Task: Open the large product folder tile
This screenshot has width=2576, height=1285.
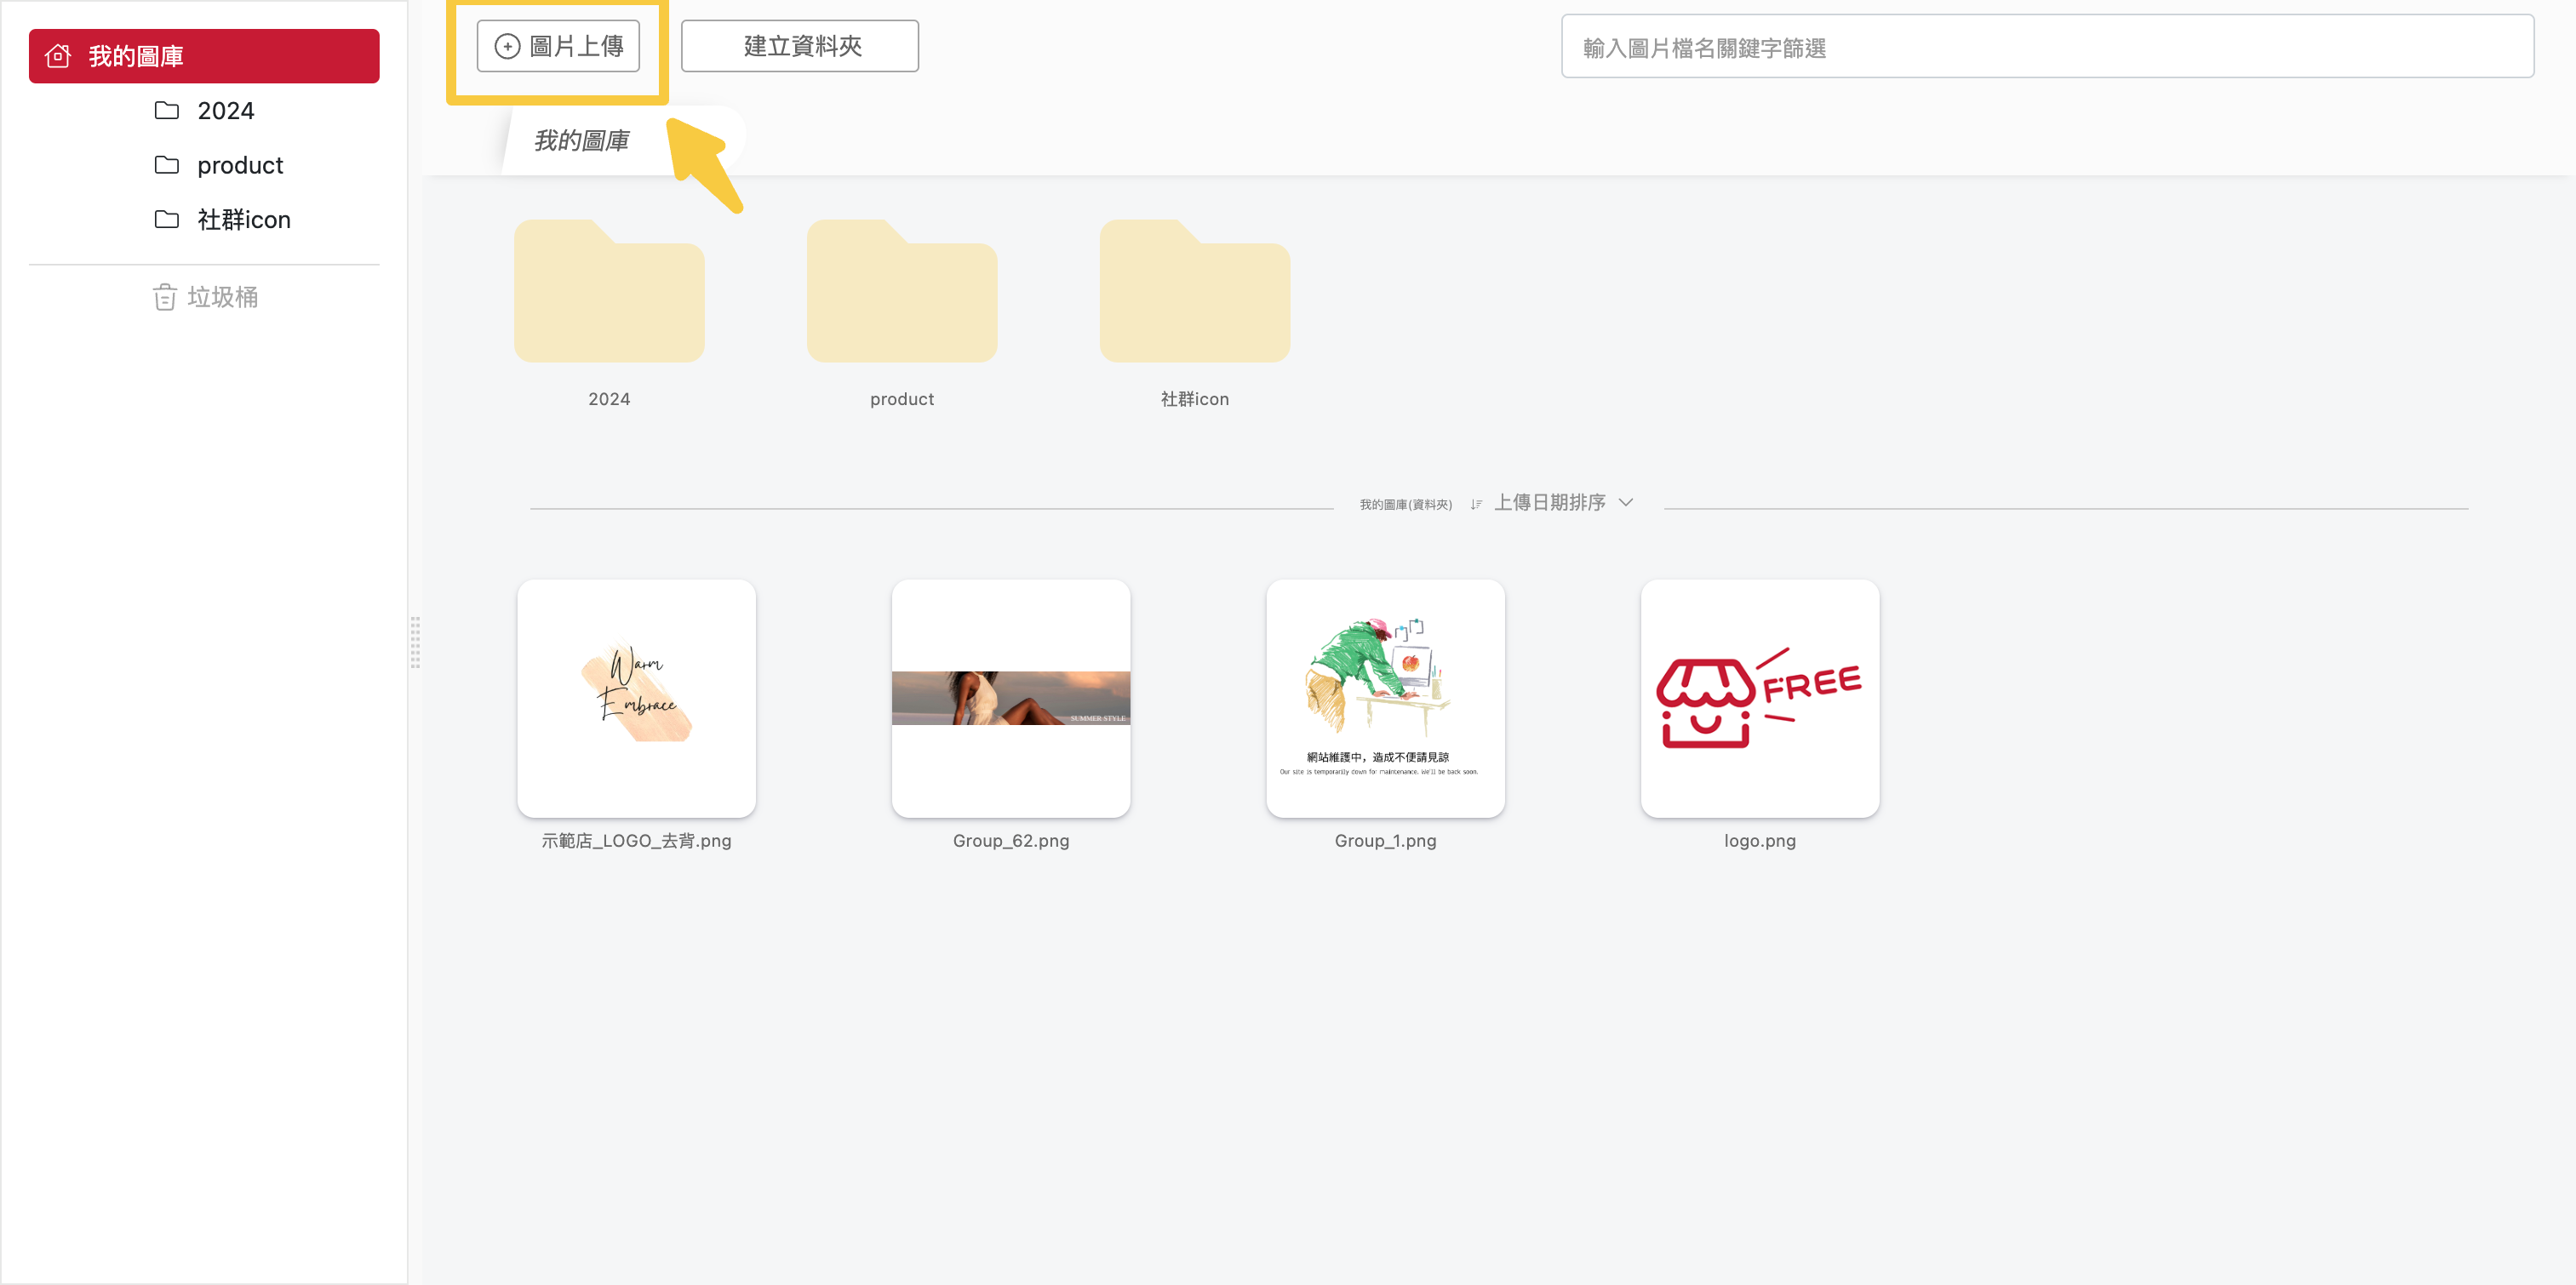Action: tap(902, 291)
